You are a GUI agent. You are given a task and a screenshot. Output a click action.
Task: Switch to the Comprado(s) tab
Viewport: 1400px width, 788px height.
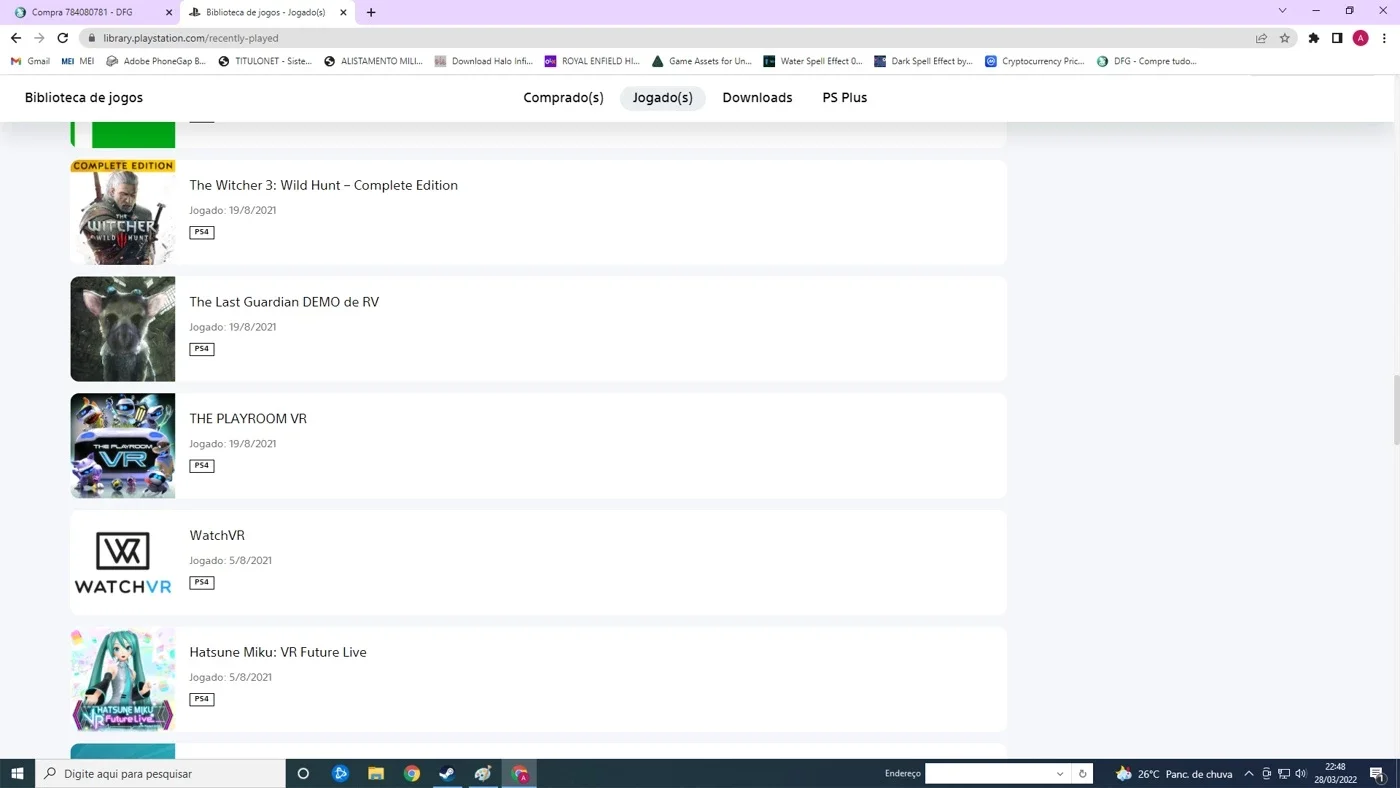564,98
